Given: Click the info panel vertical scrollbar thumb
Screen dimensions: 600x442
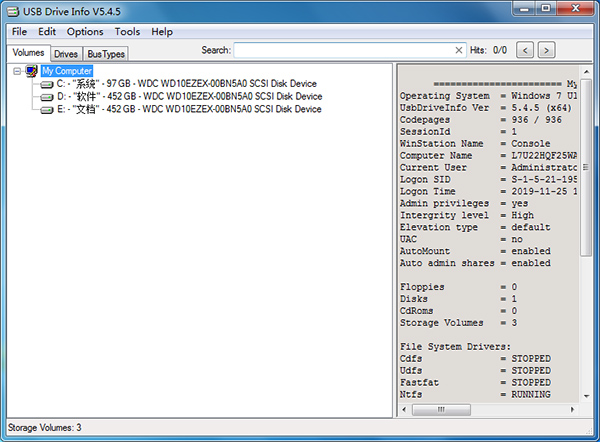Looking at the screenshot, I should click(x=586, y=167).
